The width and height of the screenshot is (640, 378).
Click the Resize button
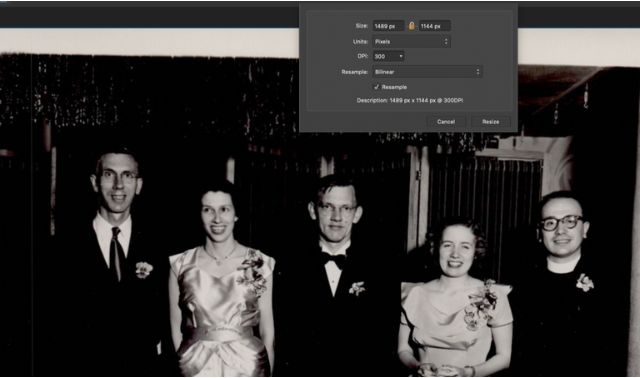point(491,122)
